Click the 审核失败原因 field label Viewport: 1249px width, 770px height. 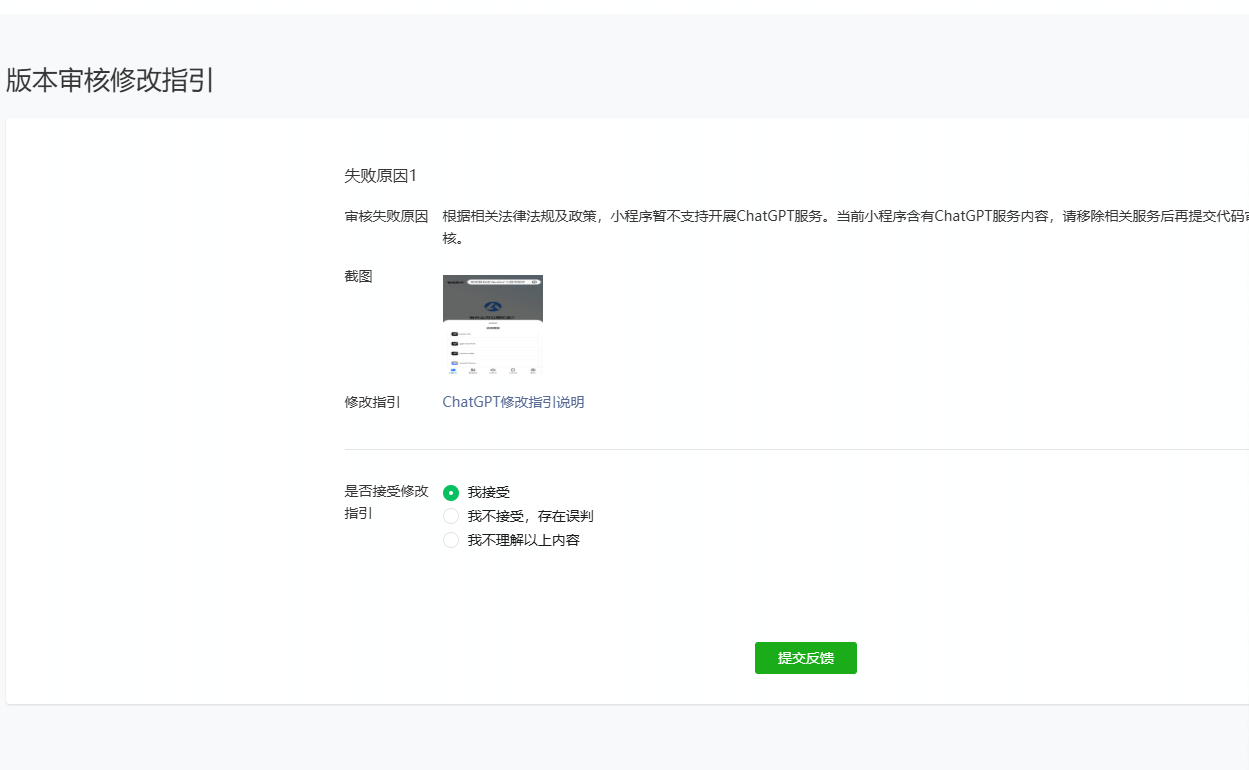[x=386, y=216]
